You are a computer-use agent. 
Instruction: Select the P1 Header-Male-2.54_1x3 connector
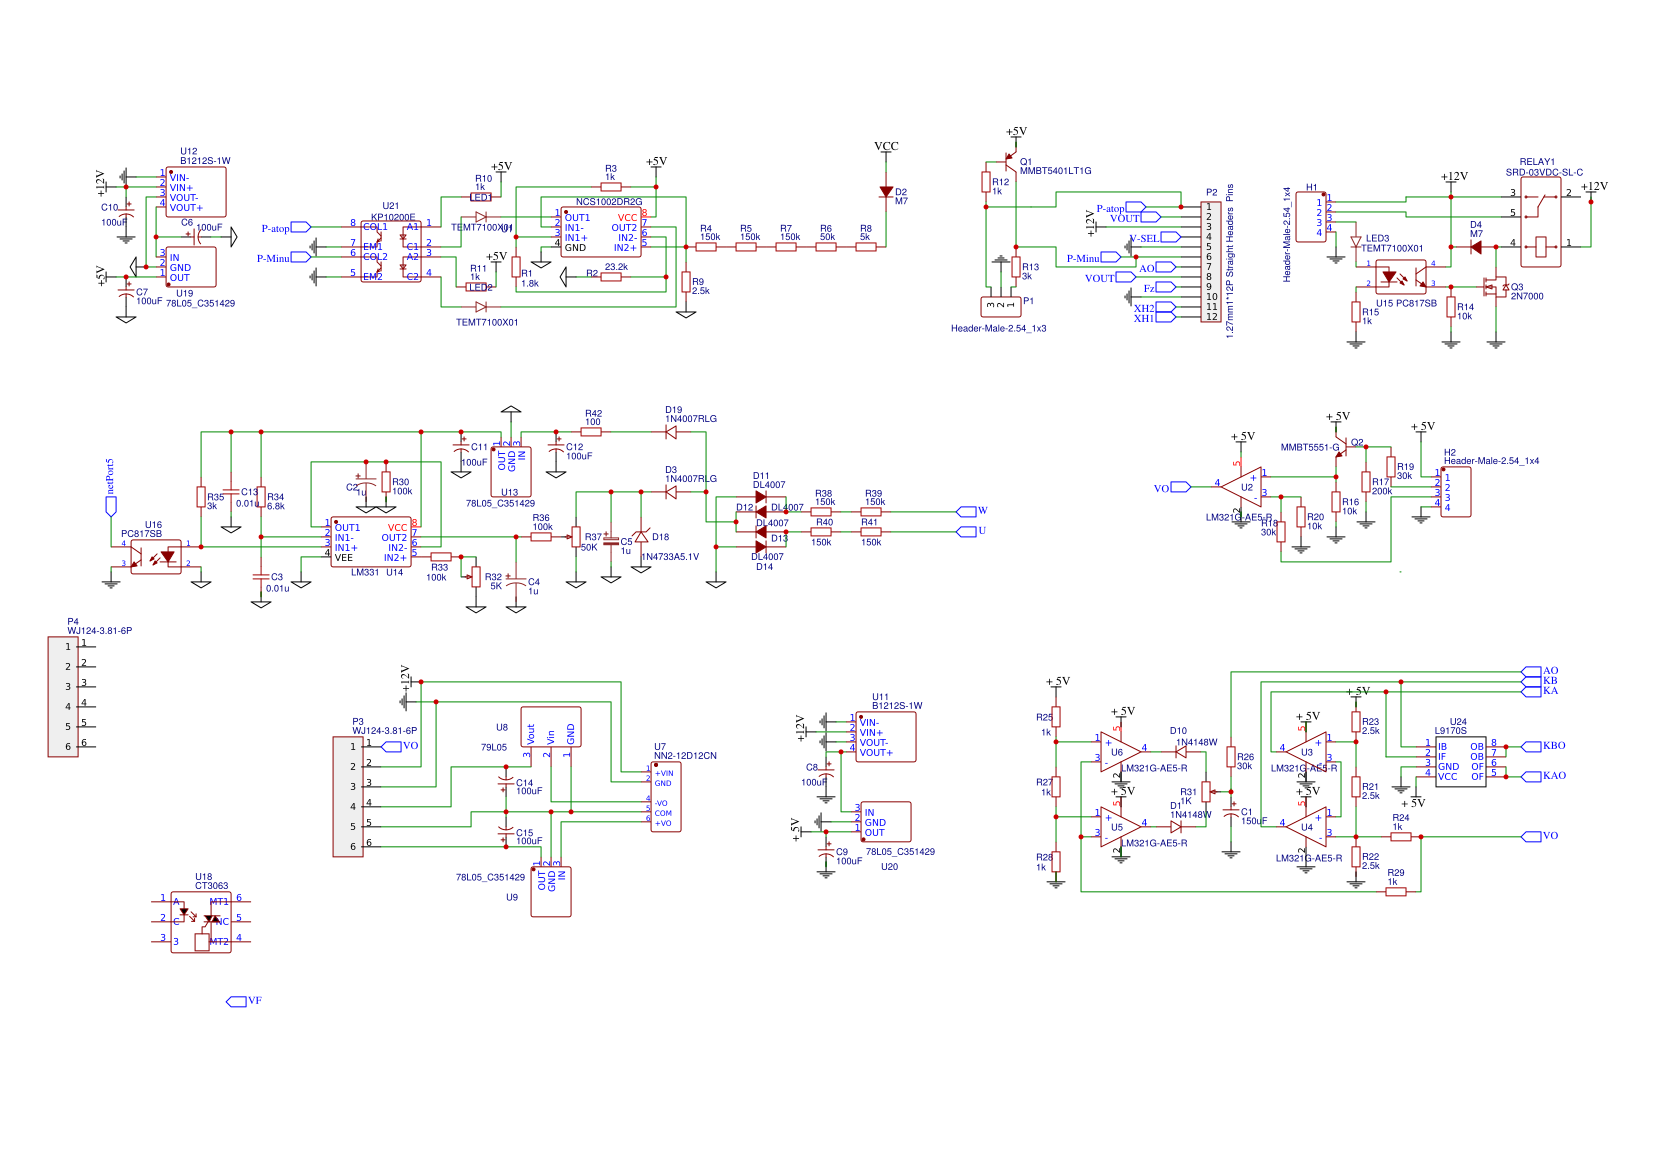click(x=1001, y=307)
